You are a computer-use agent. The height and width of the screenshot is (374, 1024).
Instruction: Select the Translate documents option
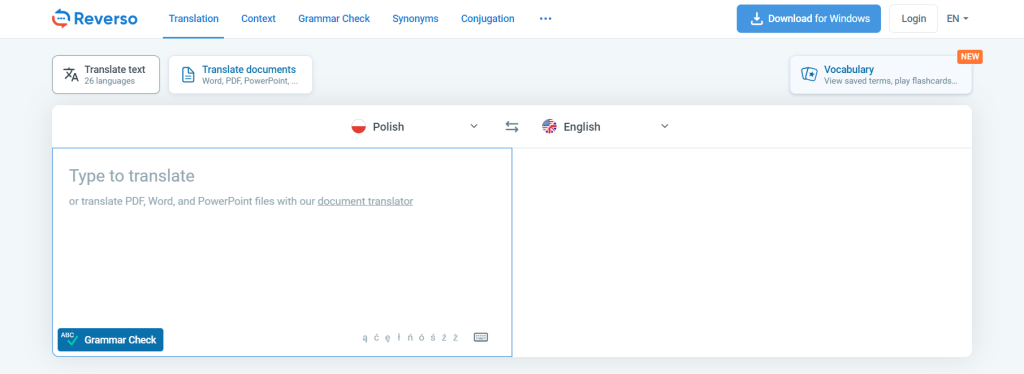pyautogui.click(x=240, y=74)
